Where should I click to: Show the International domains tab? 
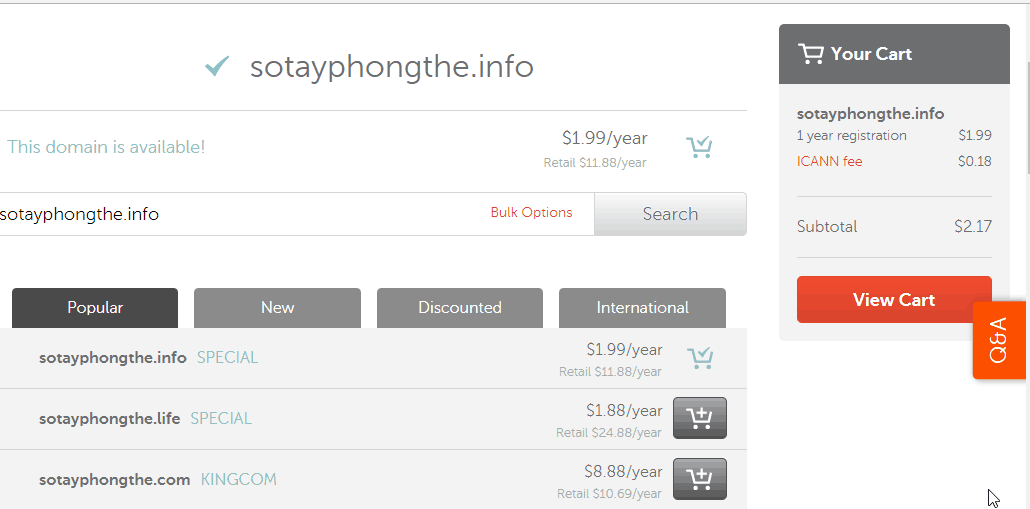pos(642,307)
